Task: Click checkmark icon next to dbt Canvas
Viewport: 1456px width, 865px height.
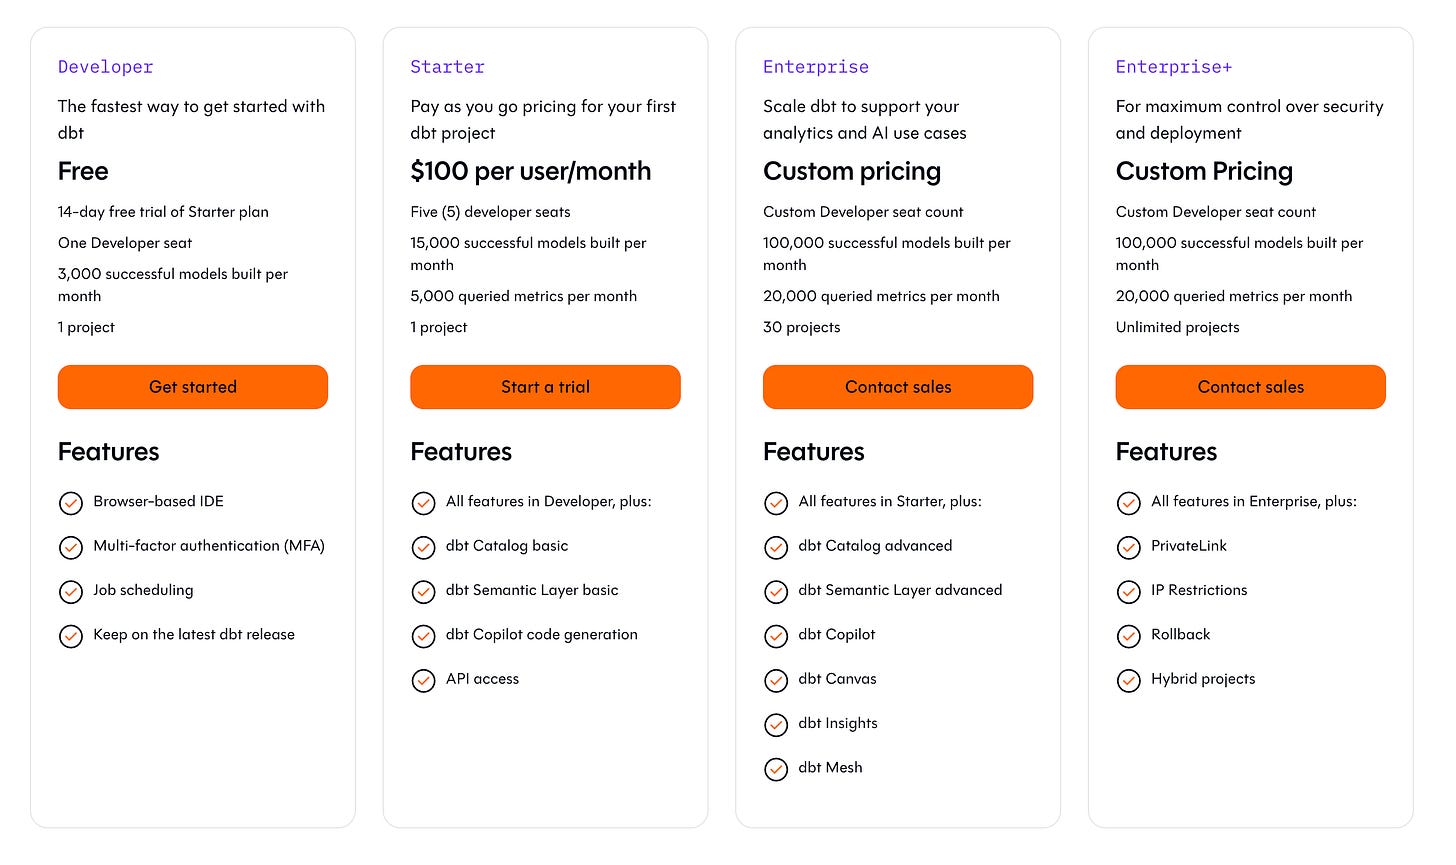Action: tap(776, 681)
